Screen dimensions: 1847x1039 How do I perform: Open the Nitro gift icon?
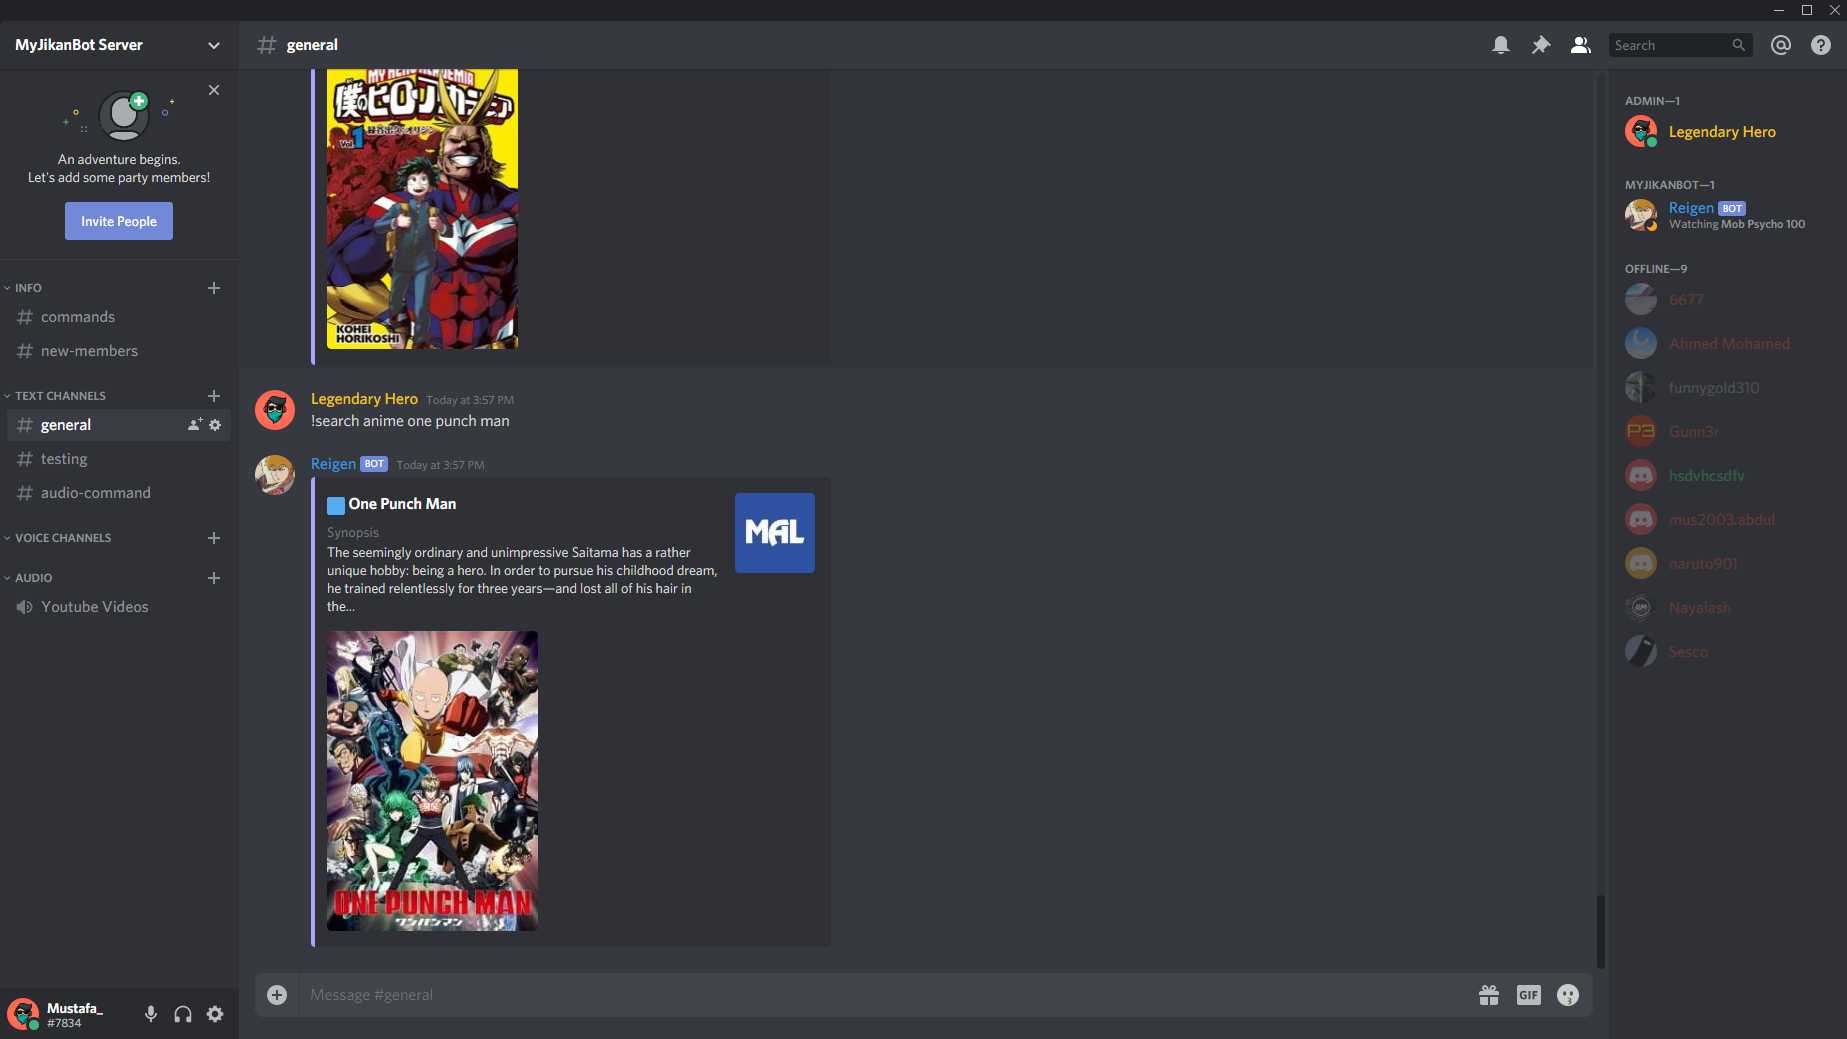pos(1488,995)
